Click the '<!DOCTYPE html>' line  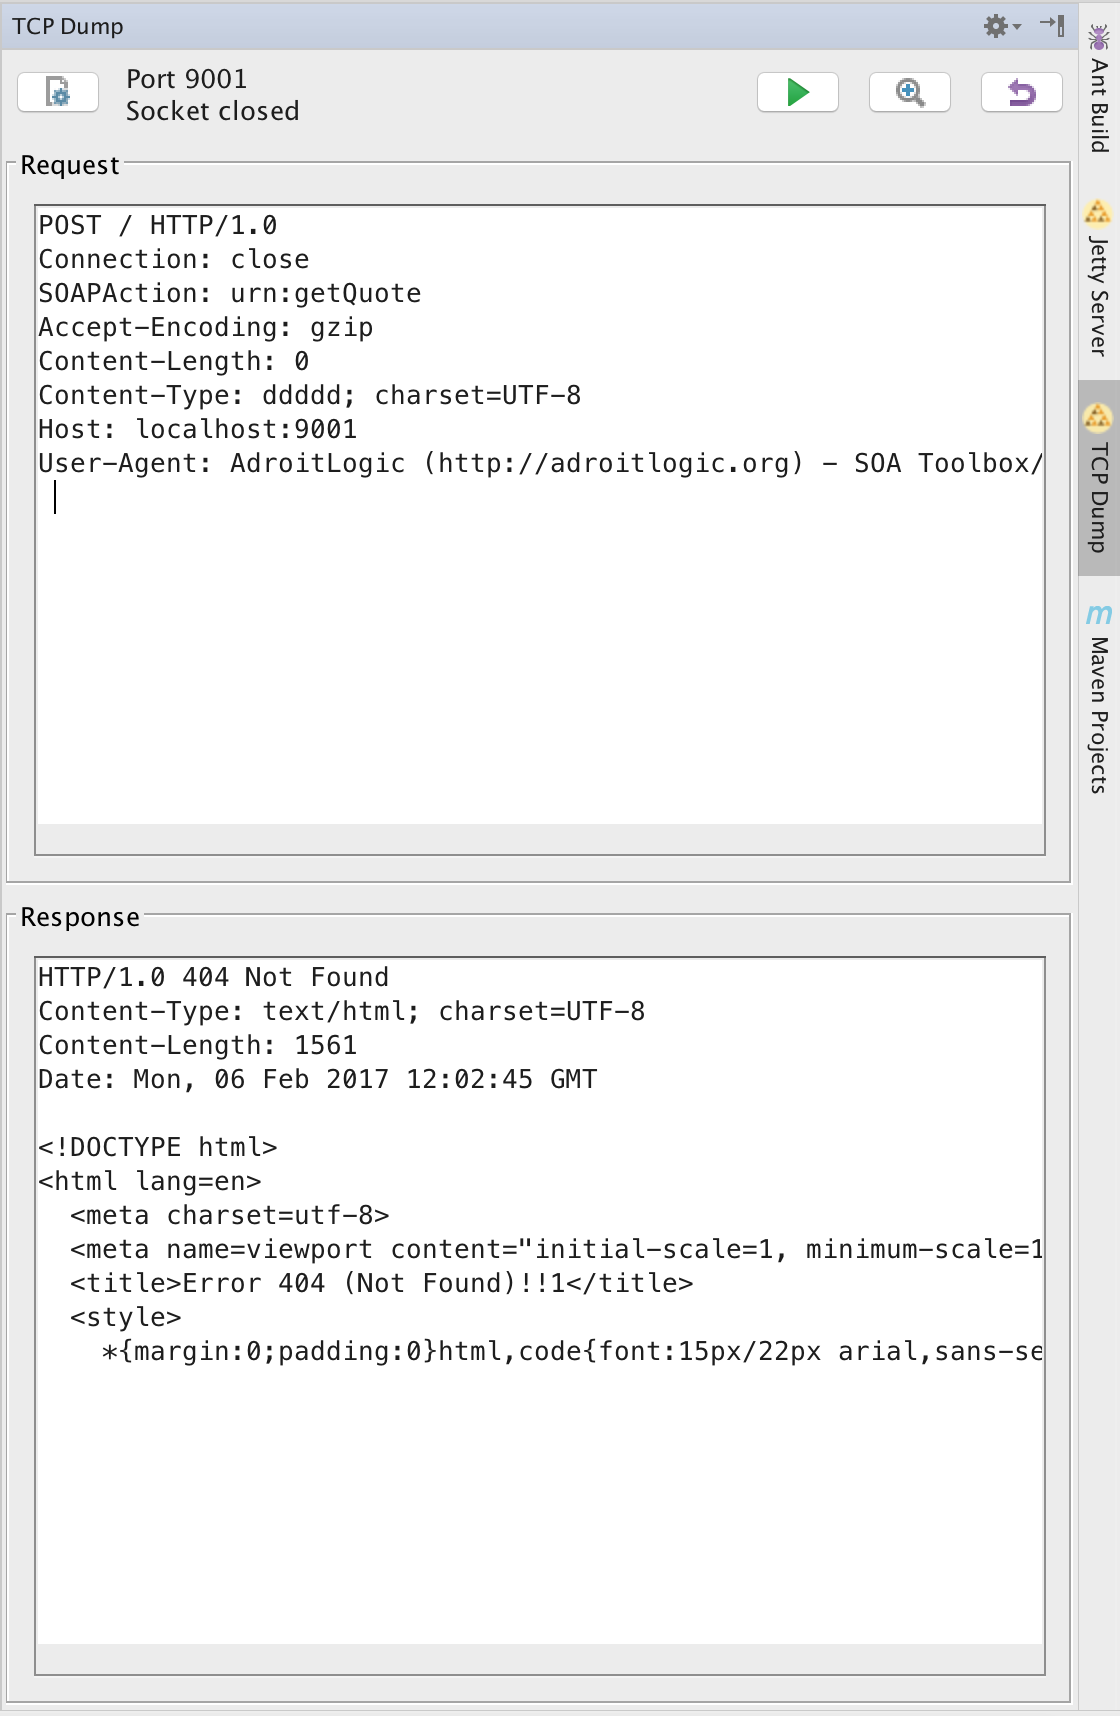coord(158,1147)
